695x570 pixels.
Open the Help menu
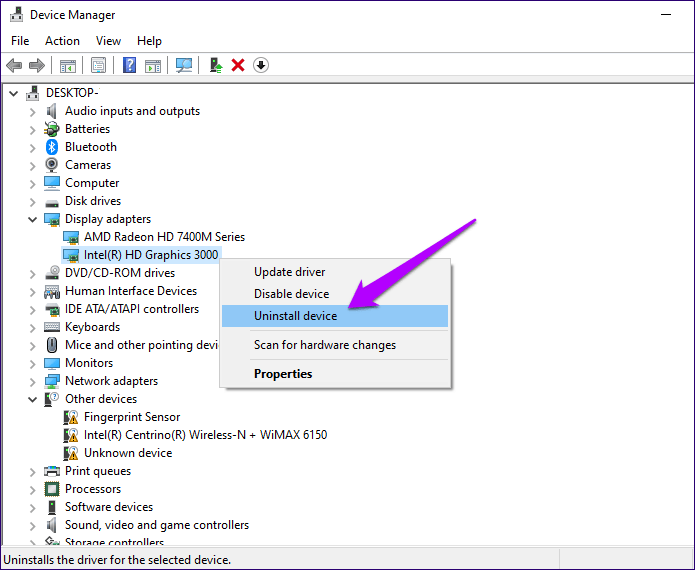pos(149,41)
